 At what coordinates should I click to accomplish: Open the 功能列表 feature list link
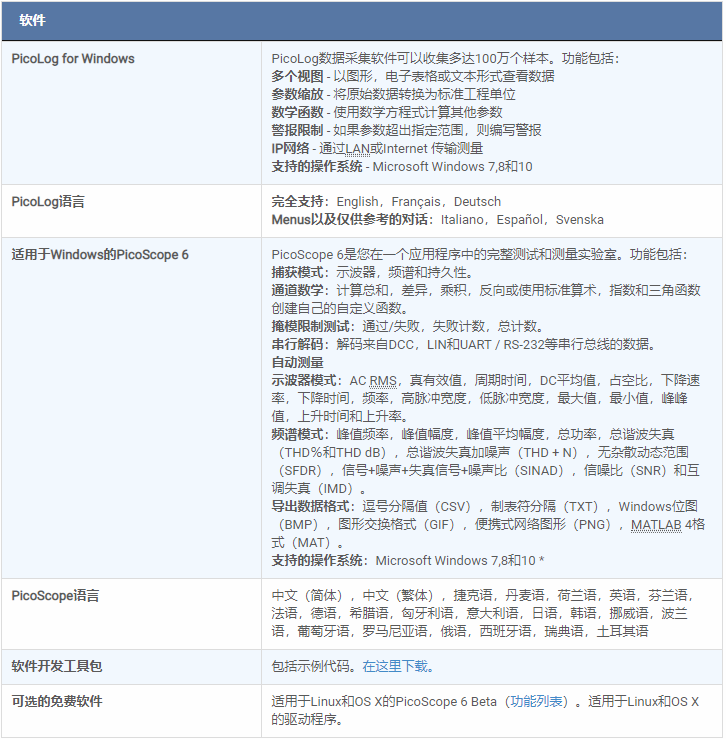coord(536,701)
